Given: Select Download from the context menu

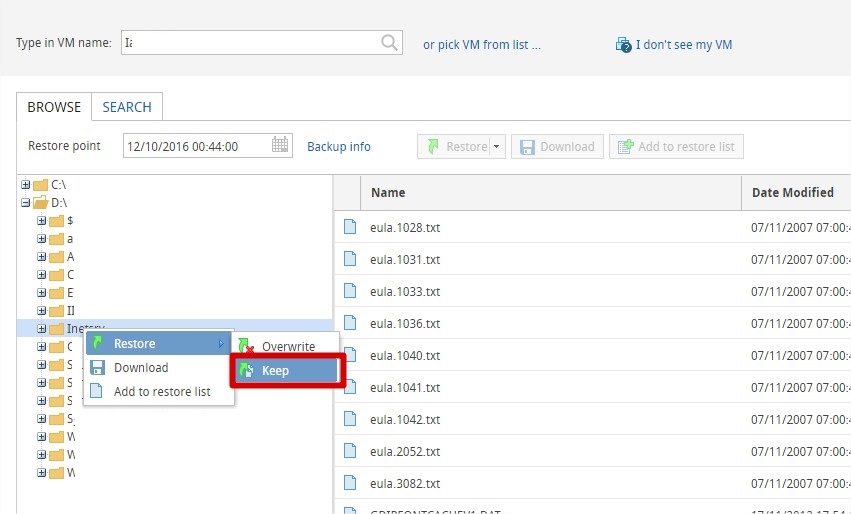Looking at the screenshot, I should click(141, 367).
